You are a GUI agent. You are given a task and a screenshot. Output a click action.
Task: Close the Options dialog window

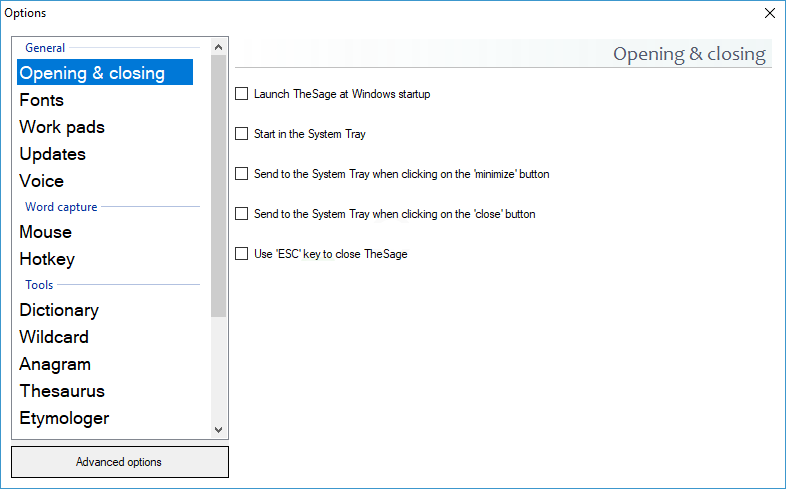(x=769, y=13)
